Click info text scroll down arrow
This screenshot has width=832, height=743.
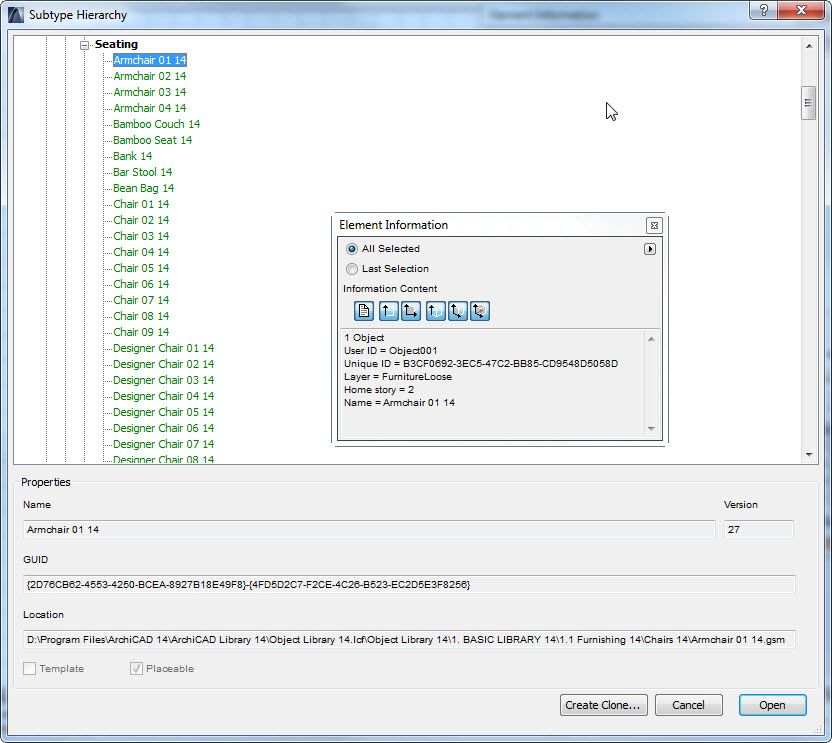(x=651, y=428)
